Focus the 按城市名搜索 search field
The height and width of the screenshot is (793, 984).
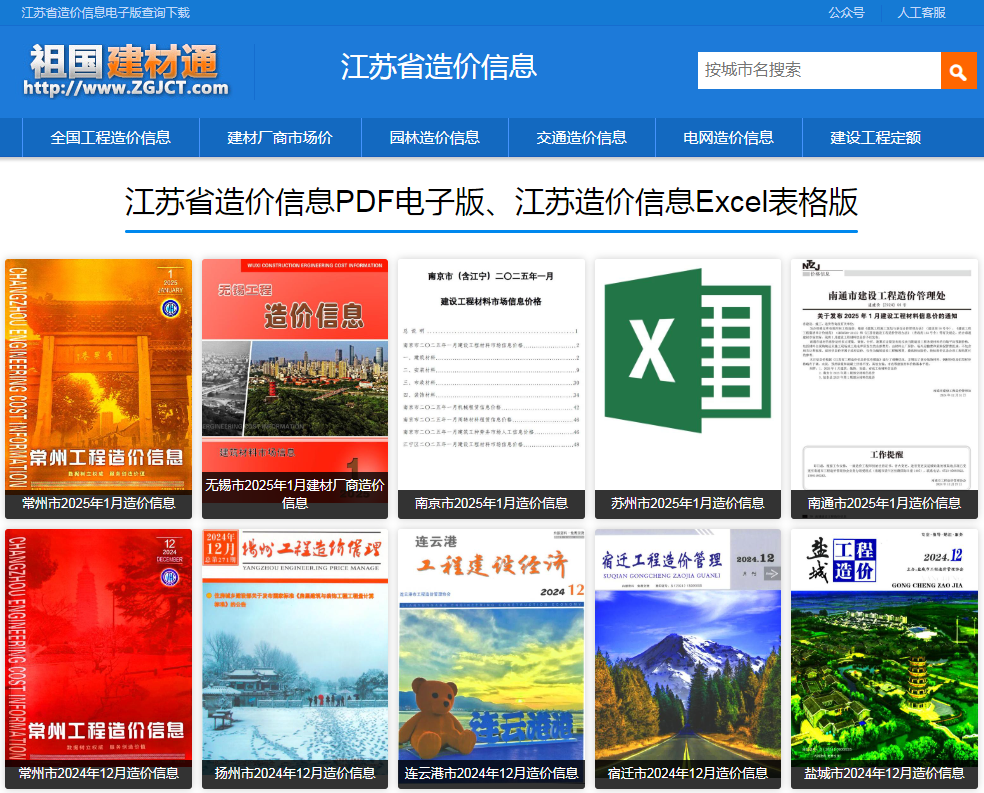(x=819, y=70)
